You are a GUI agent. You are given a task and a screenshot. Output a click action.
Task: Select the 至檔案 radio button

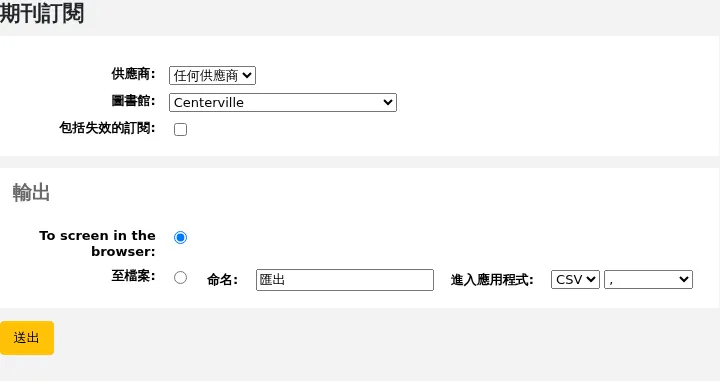180,277
